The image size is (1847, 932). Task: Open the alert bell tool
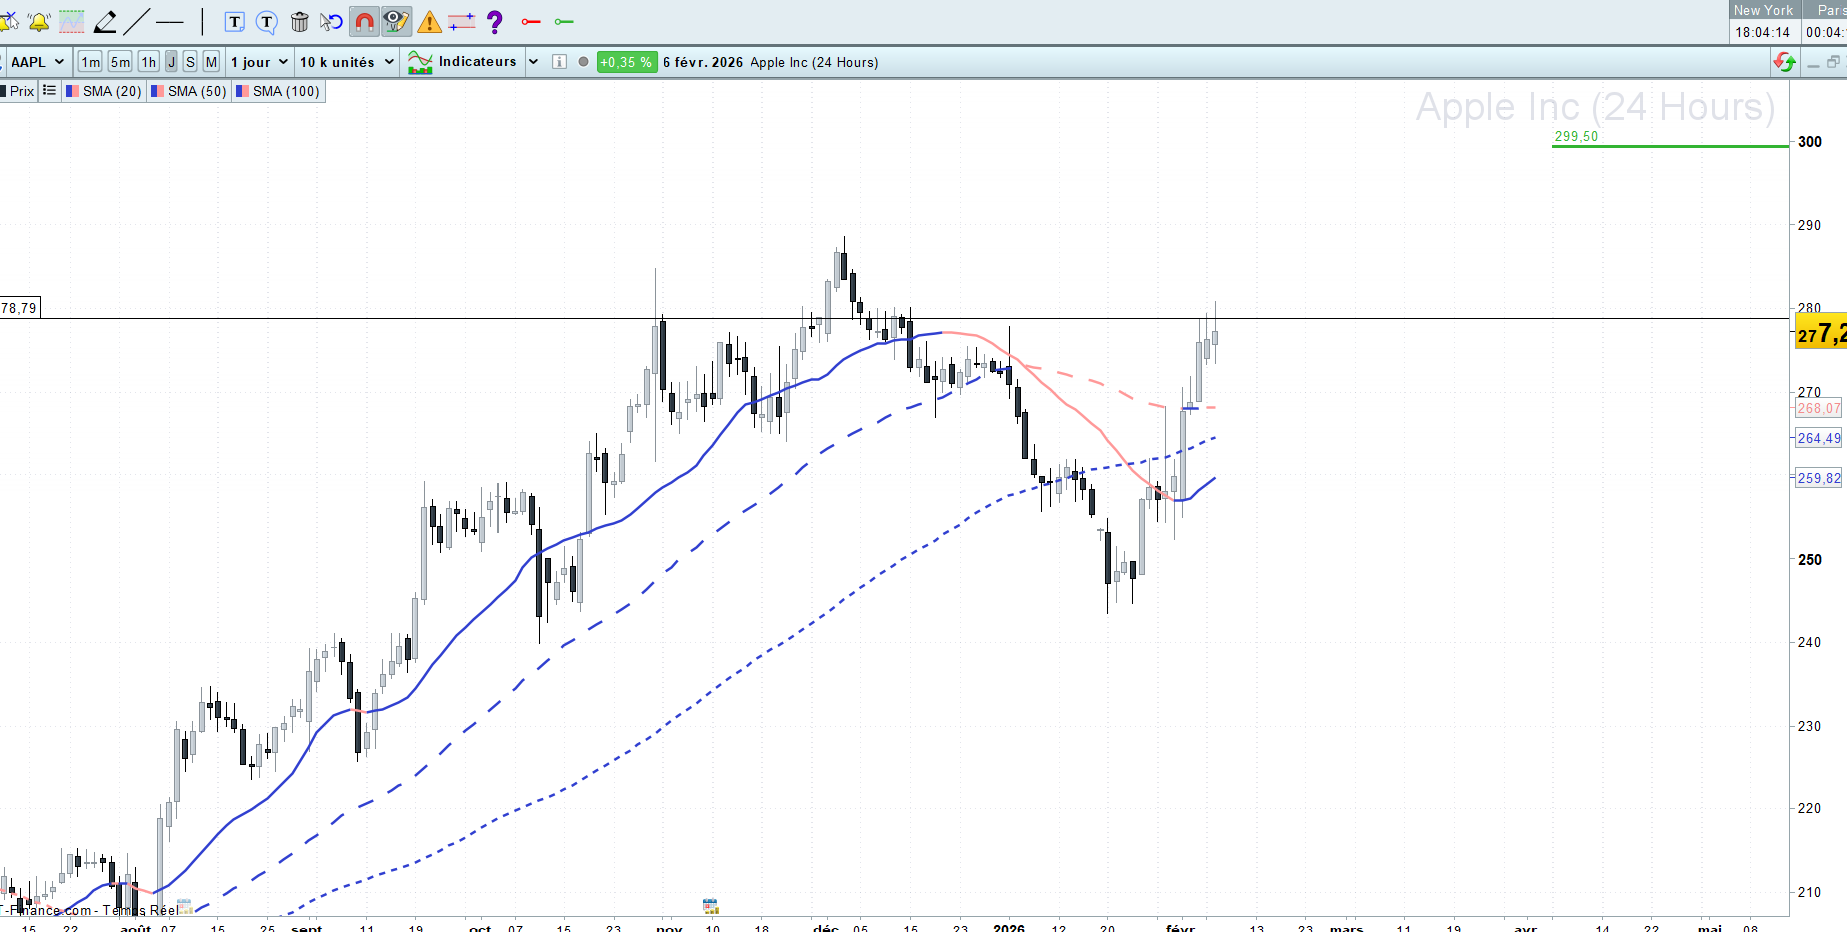40,21
